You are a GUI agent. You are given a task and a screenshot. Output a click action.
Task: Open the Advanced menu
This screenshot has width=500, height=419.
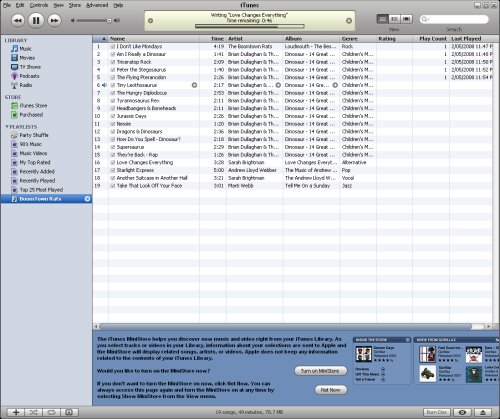click(97, 5)
